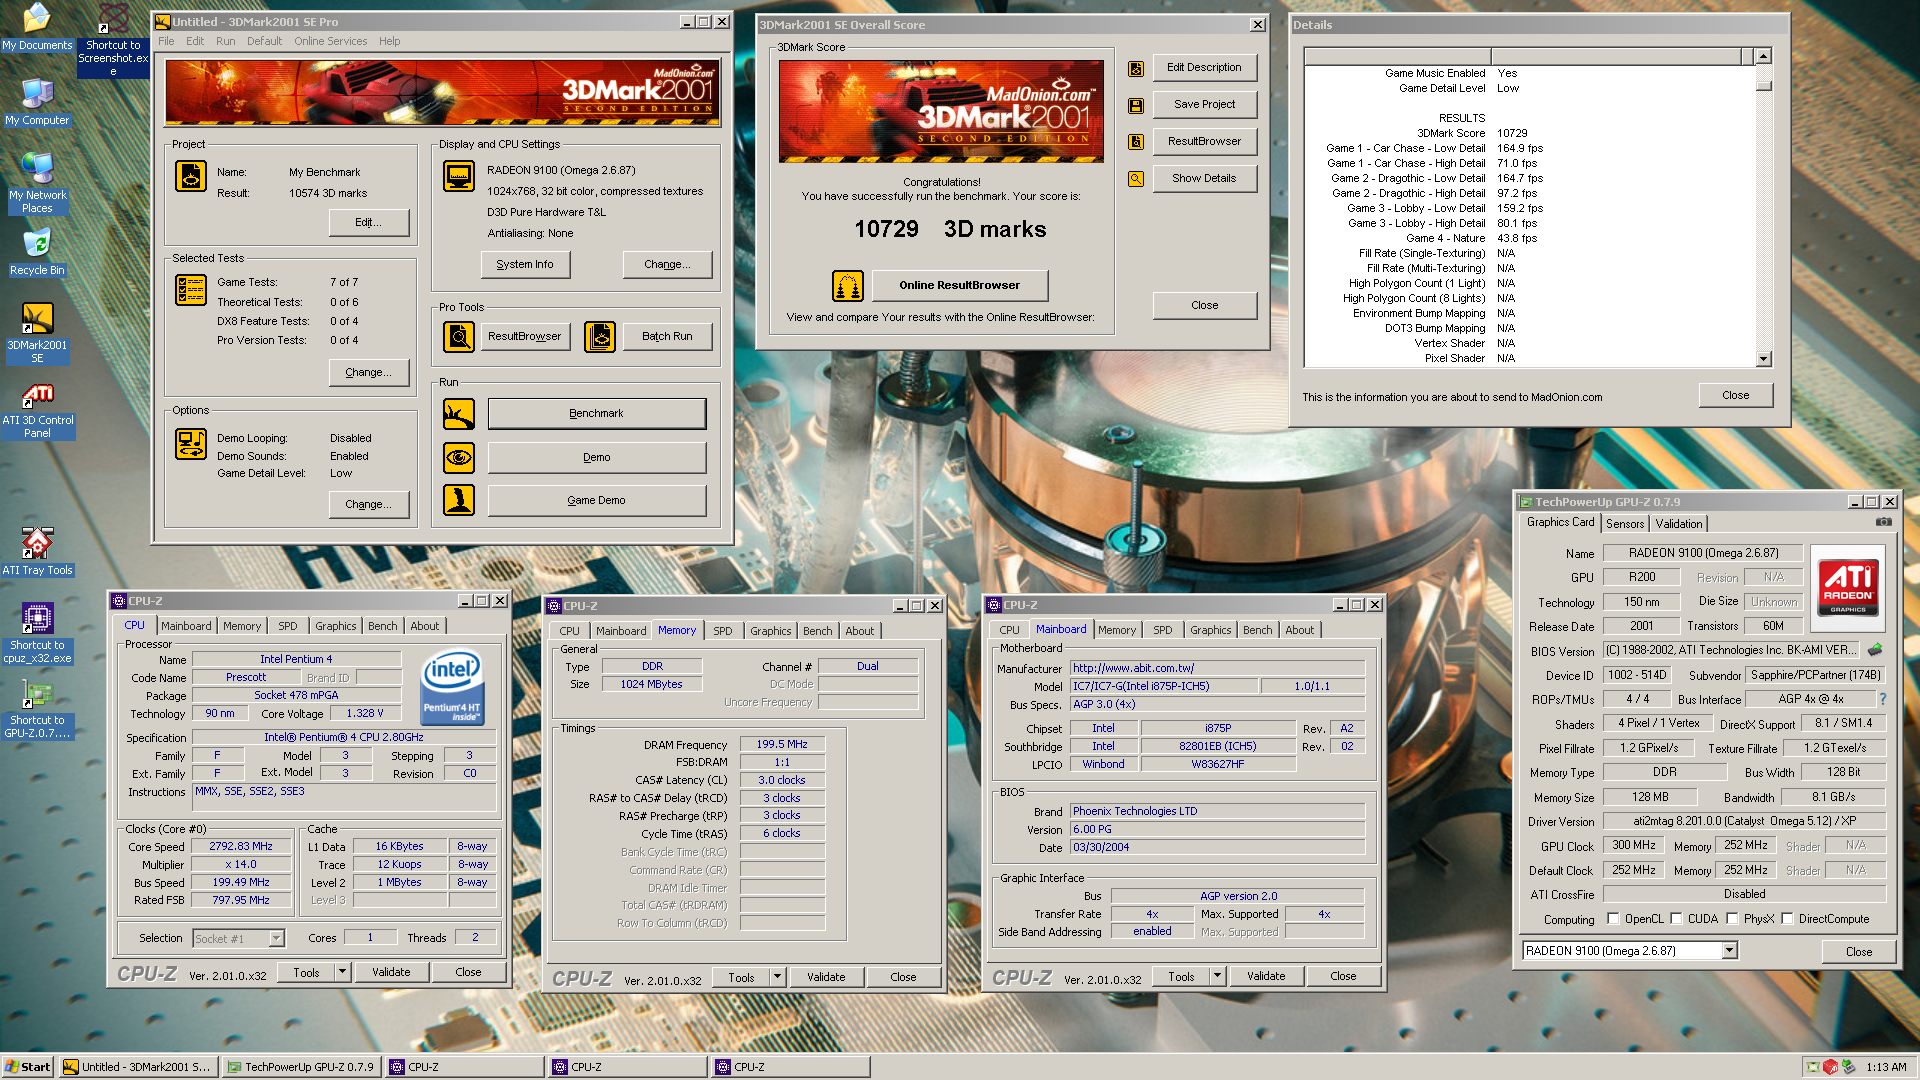Screen dimensions: 1920x1080
Task: Click the Demo eye icon
Action: tap(459, 457)
